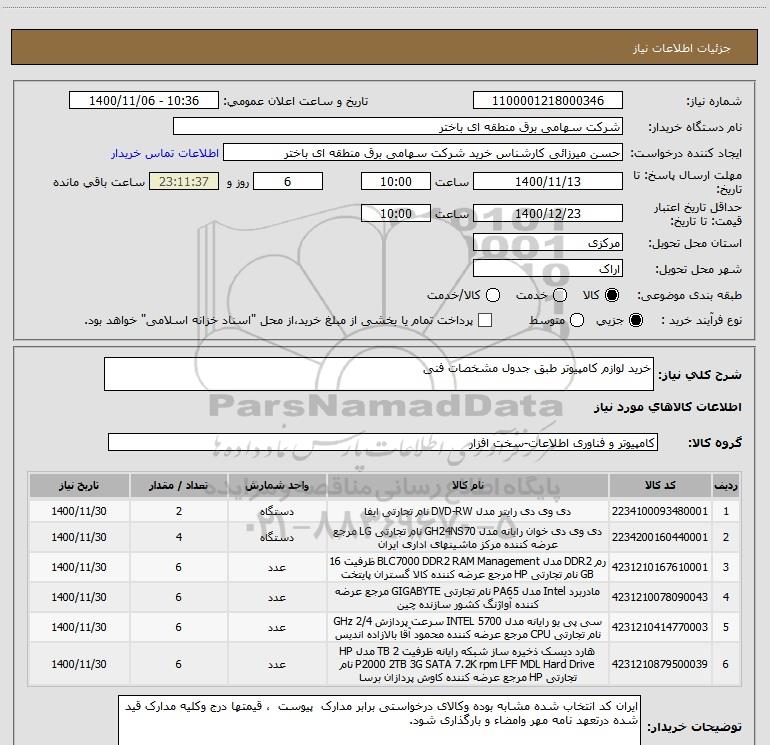The height and width of the screenshot is (745, 770).
Task: Click remaining days field showing 6
Action: 288,182
